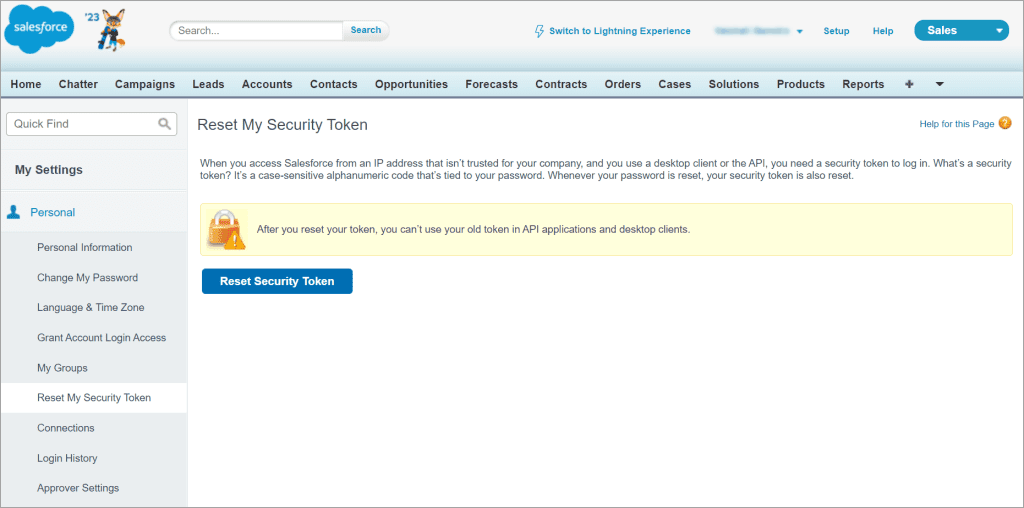Screen dimensions: 1024x508
Task: Click the plus icon for all tabs
Action: (x=909, y=84)
